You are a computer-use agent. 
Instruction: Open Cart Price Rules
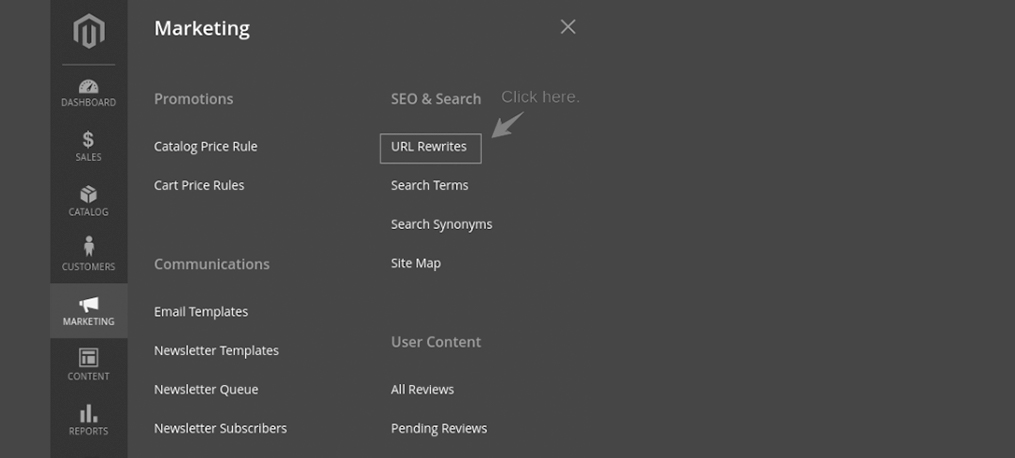[x=199, y=186]
